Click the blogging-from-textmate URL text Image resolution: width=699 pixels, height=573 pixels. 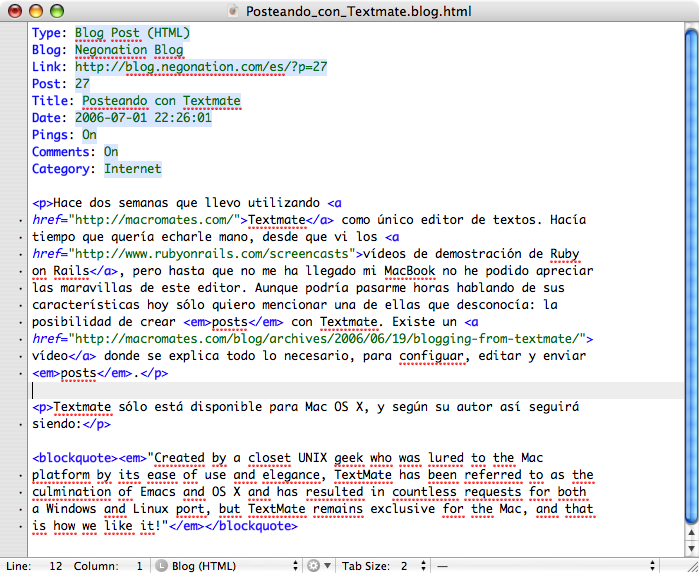click(x=327, y=339)
